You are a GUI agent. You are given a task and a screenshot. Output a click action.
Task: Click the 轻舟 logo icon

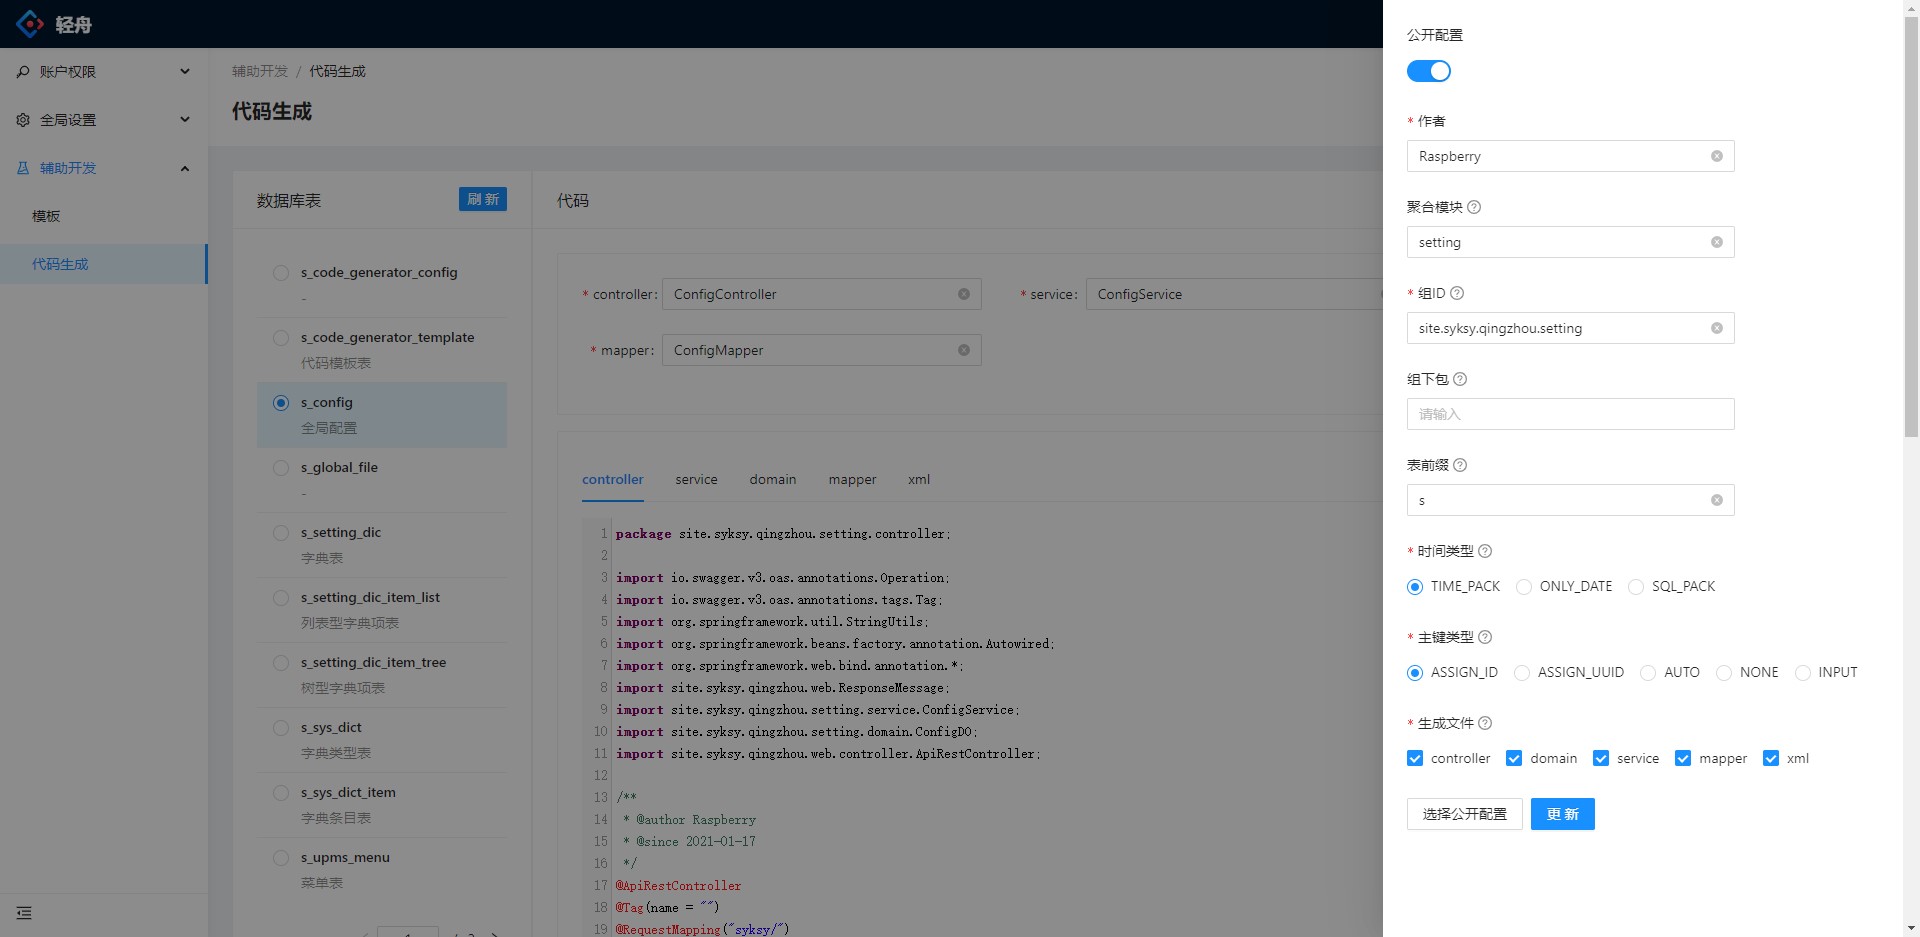click(30, 24)
